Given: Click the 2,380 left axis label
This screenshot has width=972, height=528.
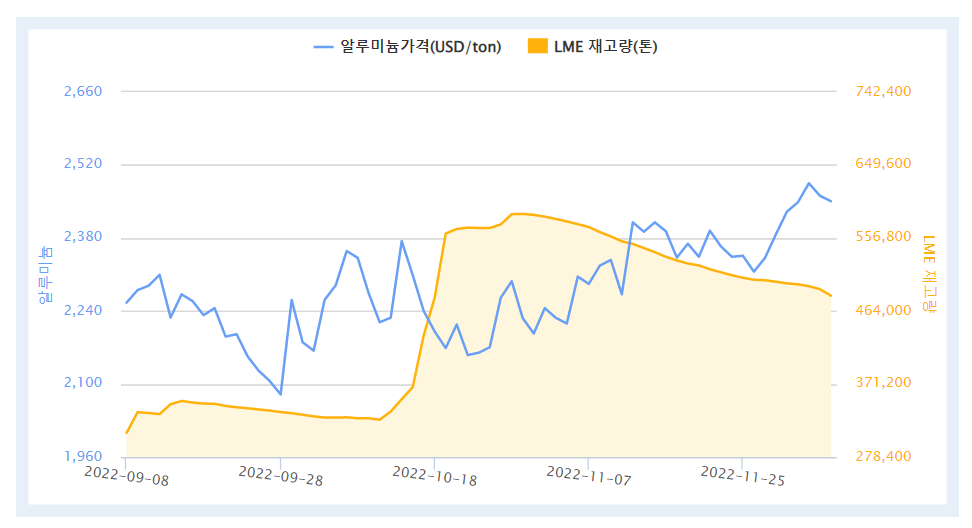Looking at the screenshot, I should coord(83,237).
